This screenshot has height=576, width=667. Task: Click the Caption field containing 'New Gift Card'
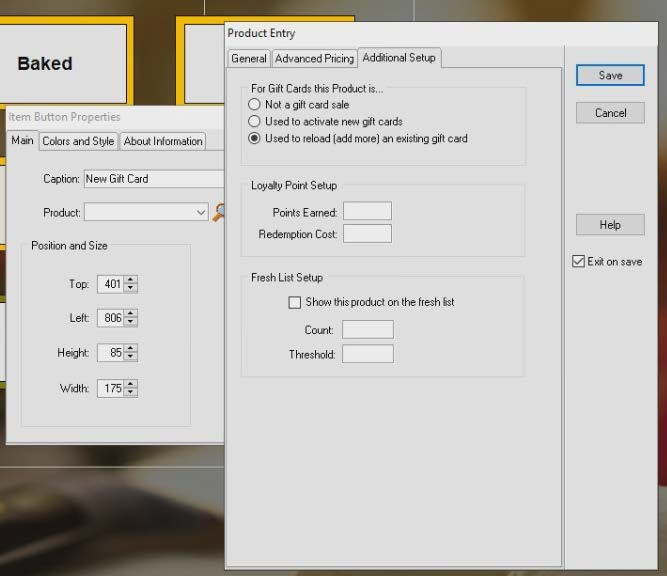point(154,179)
